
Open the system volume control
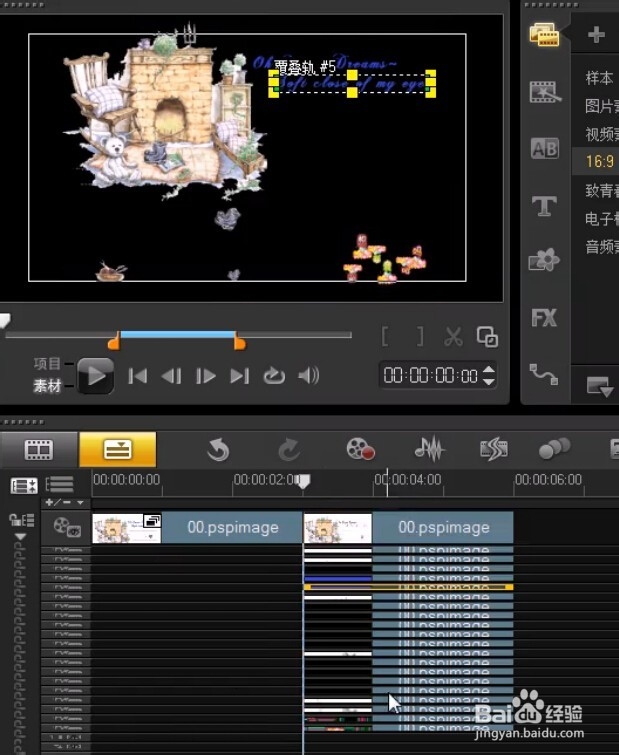point(309,376)
